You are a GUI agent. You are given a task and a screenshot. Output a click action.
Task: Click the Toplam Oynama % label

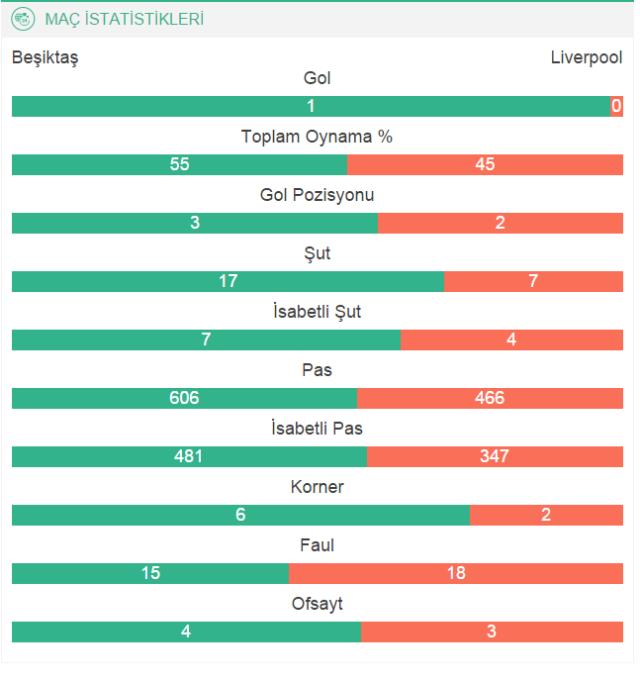click(x=317, y=137)
